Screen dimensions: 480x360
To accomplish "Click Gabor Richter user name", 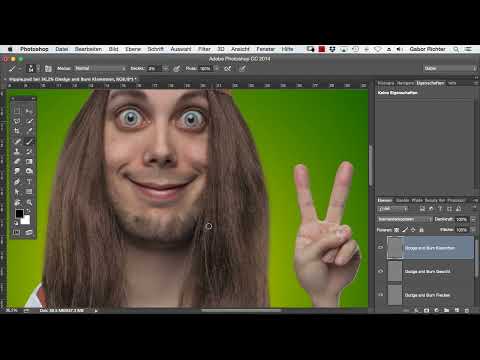I will tap(428, 49).
